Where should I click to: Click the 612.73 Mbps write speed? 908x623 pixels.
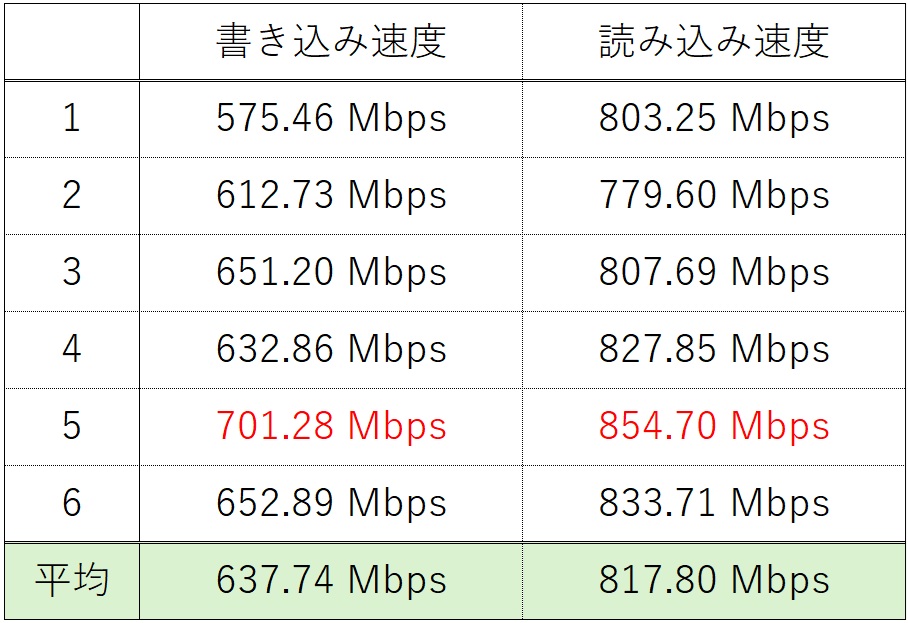[331, 196]
